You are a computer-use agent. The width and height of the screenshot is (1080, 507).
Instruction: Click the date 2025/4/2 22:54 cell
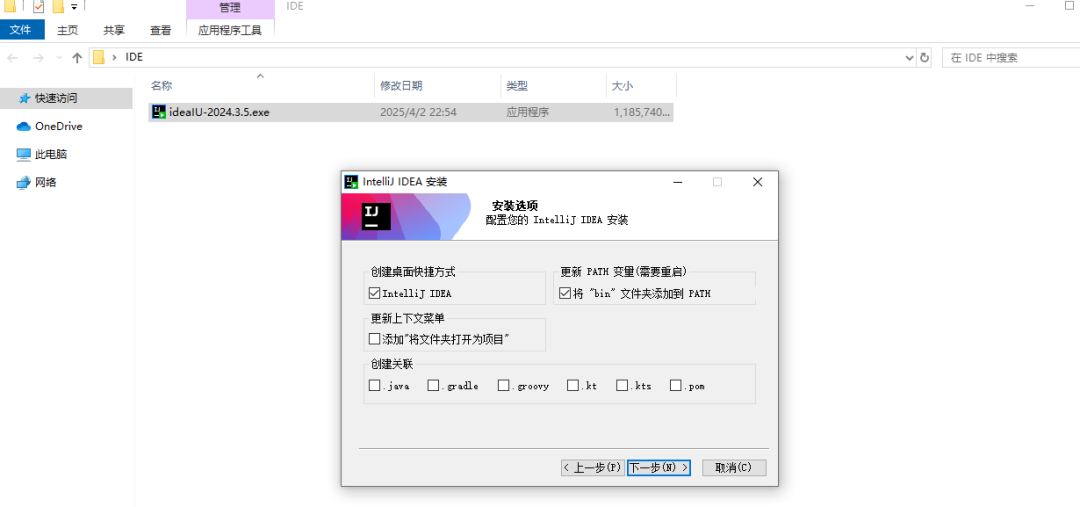419,112
